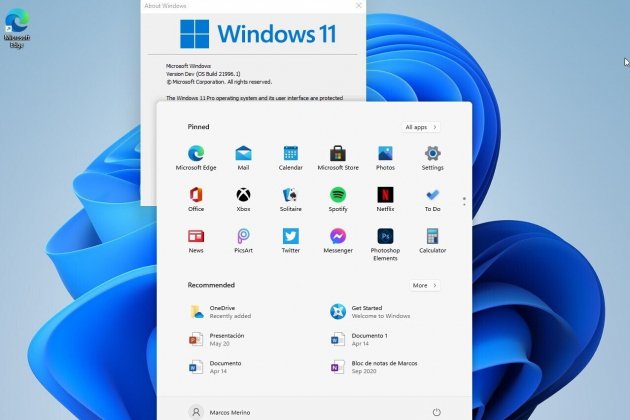The image size is (630, 420).
Task: Open the Xbox app
Action: [x=243, y=199]
